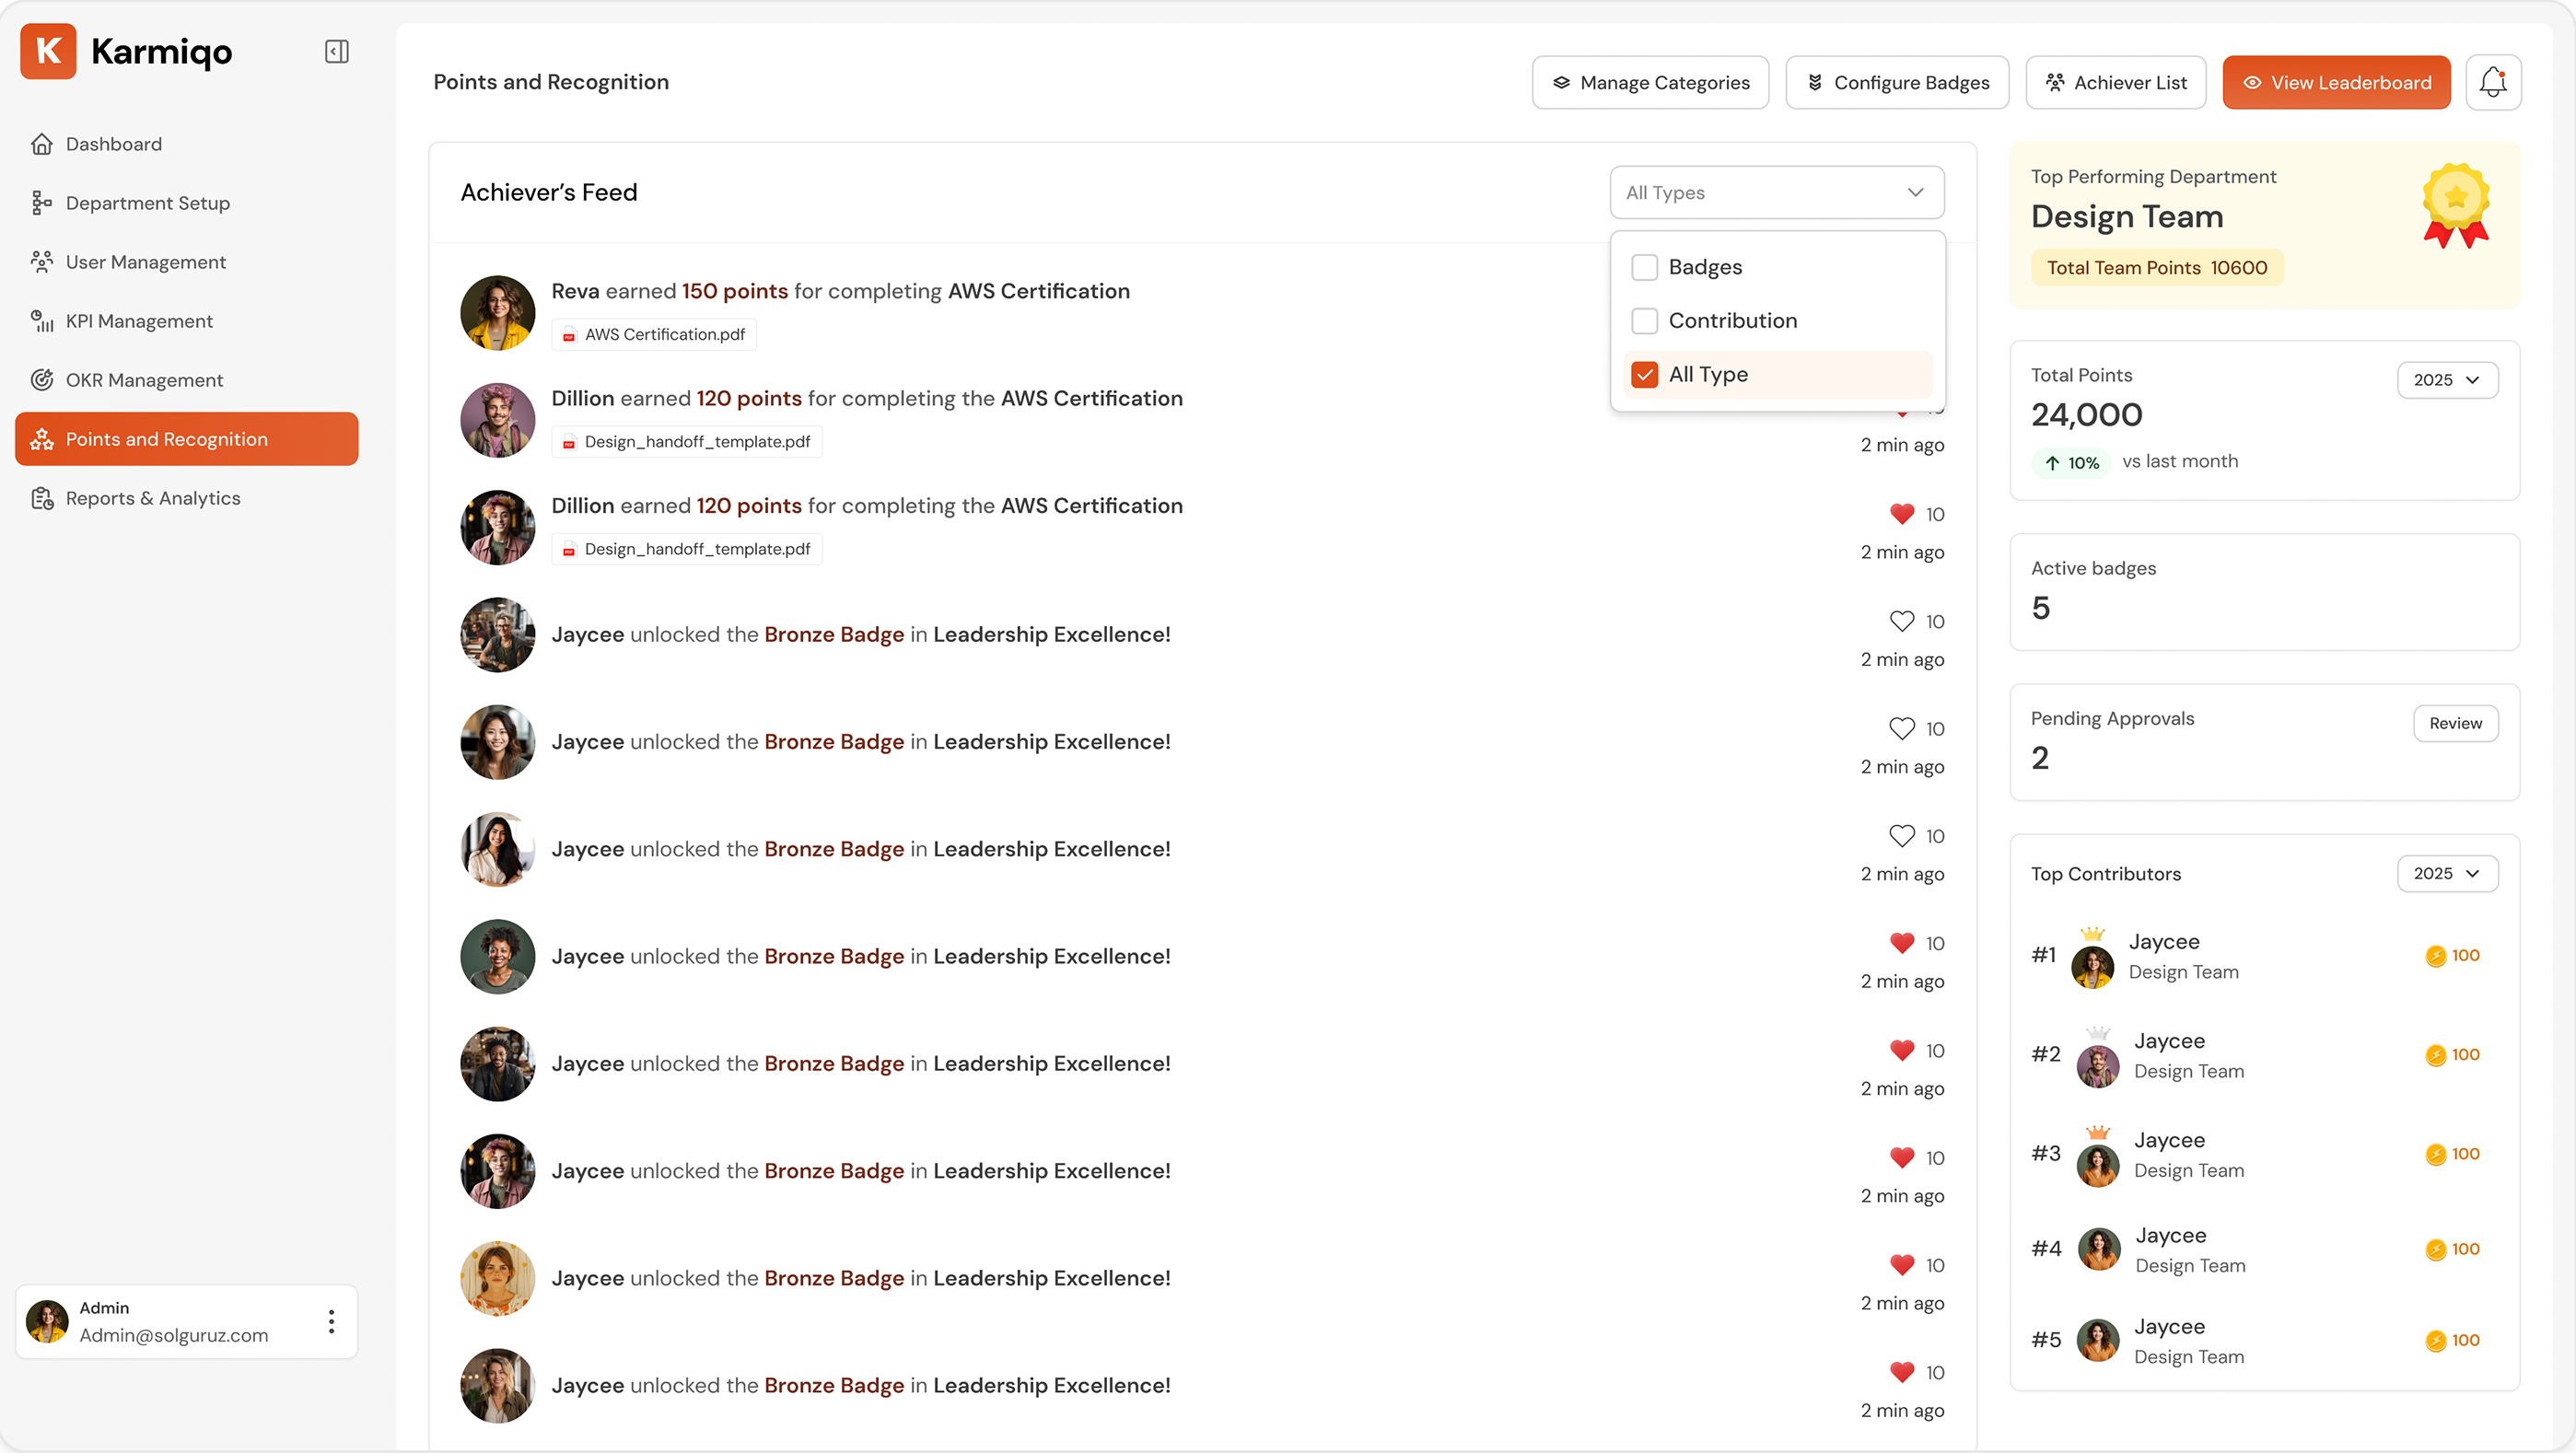Open notifications bell icon
The height and width of the screenshot is (1453, 2576).
(2493, 82)
